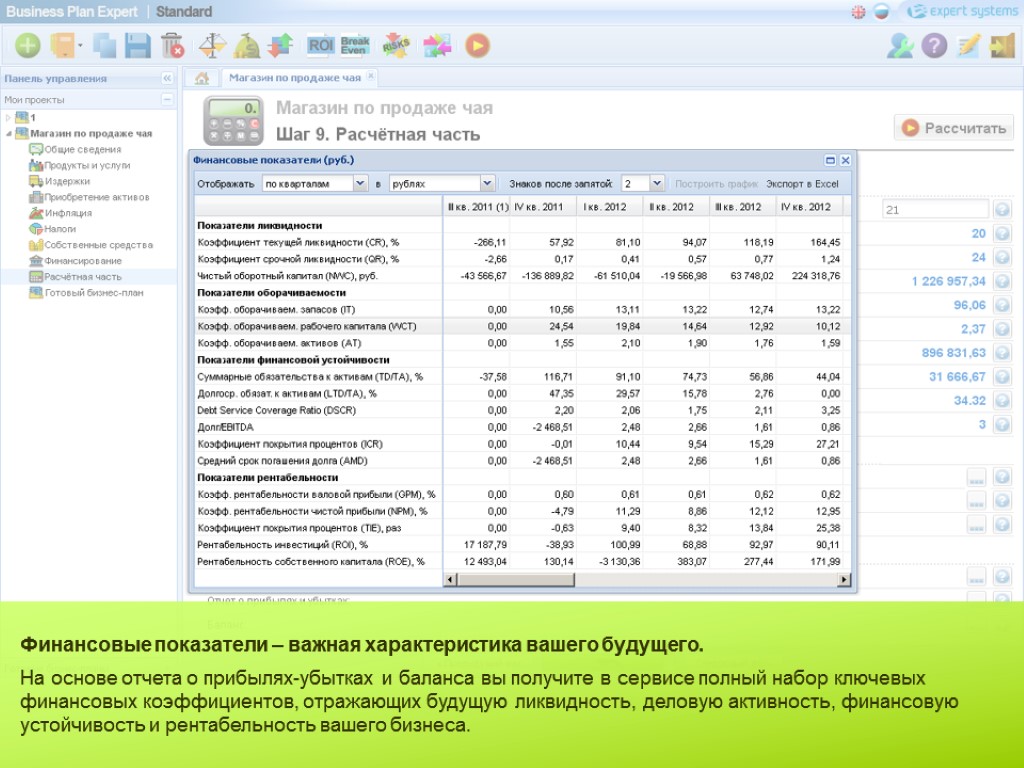Click the green add new project icon

click(27, 46)
